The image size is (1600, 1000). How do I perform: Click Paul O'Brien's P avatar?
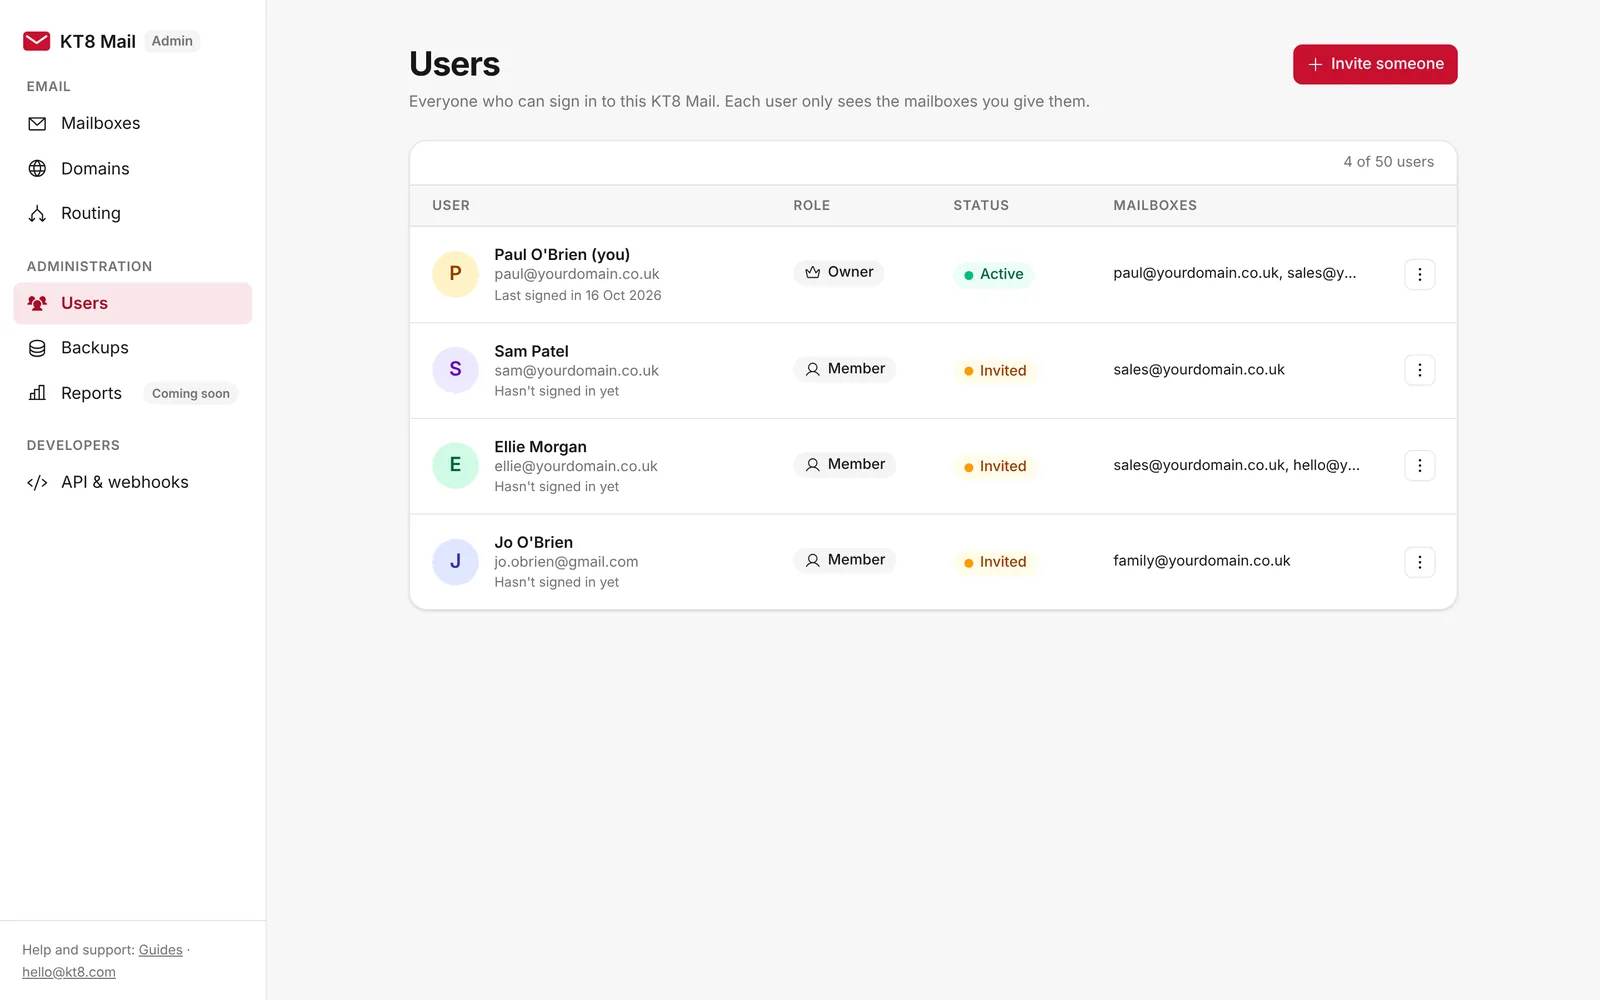tap(455, 274)
